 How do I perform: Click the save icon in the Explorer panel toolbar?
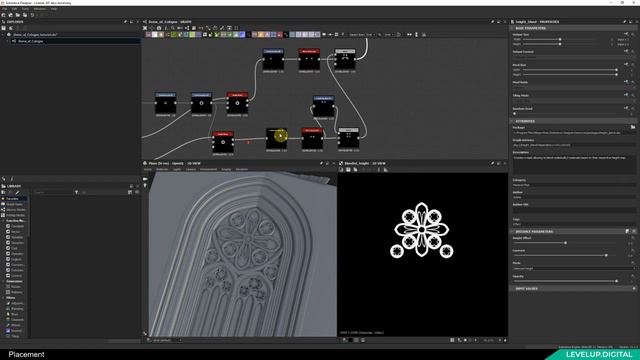pyautogui.click(x=4, y=28)
